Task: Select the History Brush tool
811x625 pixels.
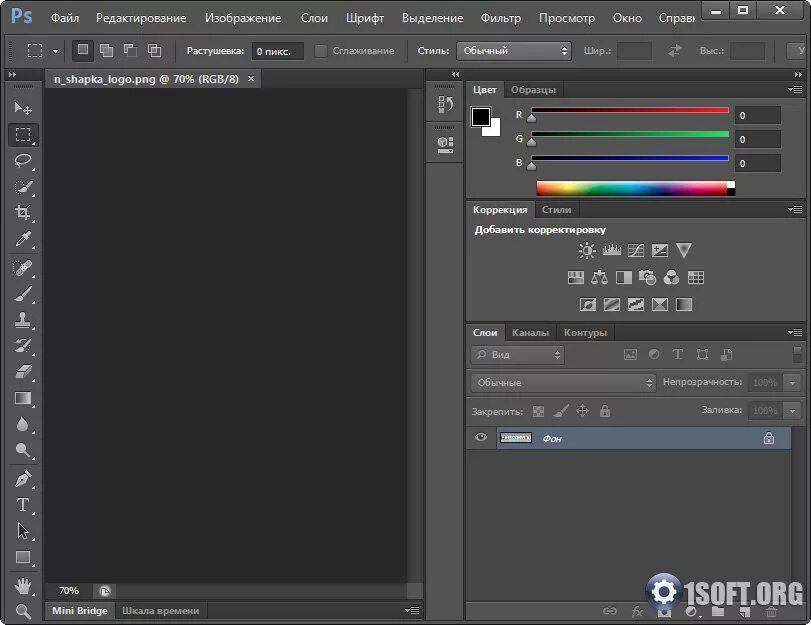Action: (23, 346)
